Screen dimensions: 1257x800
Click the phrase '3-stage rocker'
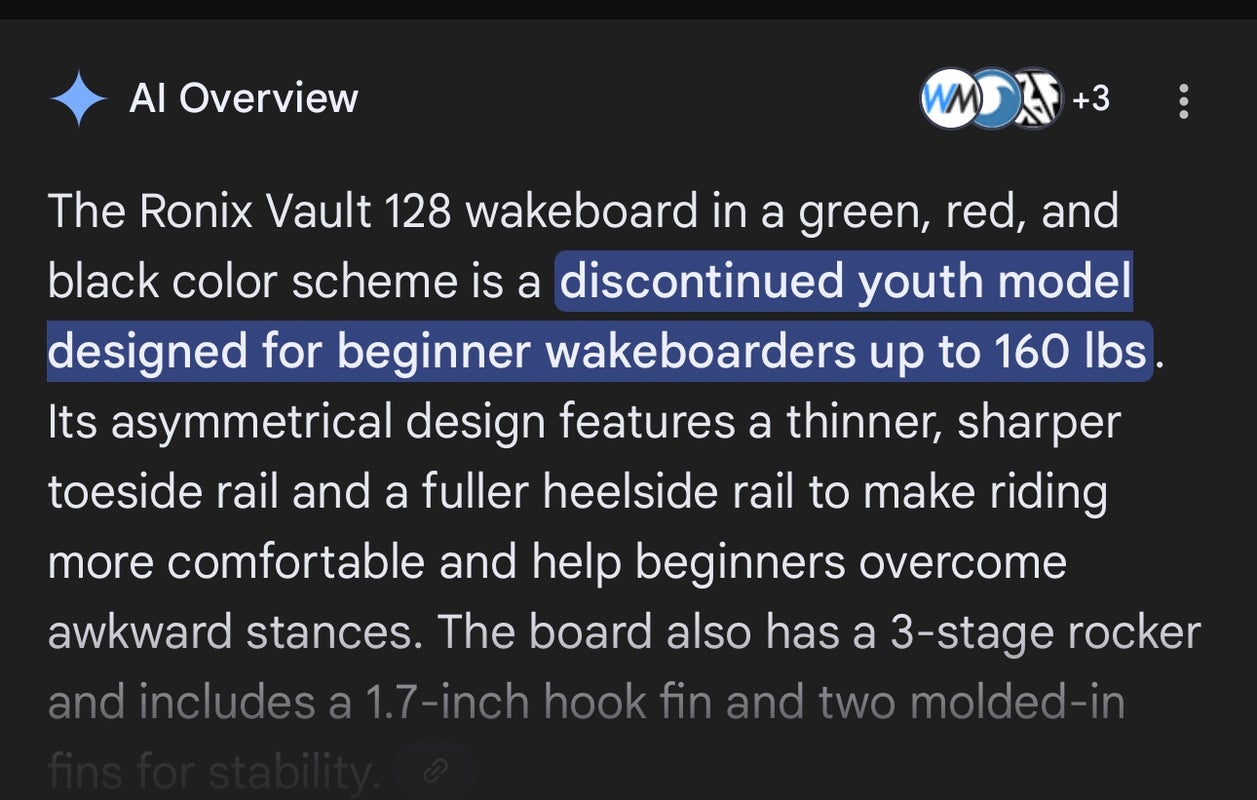(1044, 632)
